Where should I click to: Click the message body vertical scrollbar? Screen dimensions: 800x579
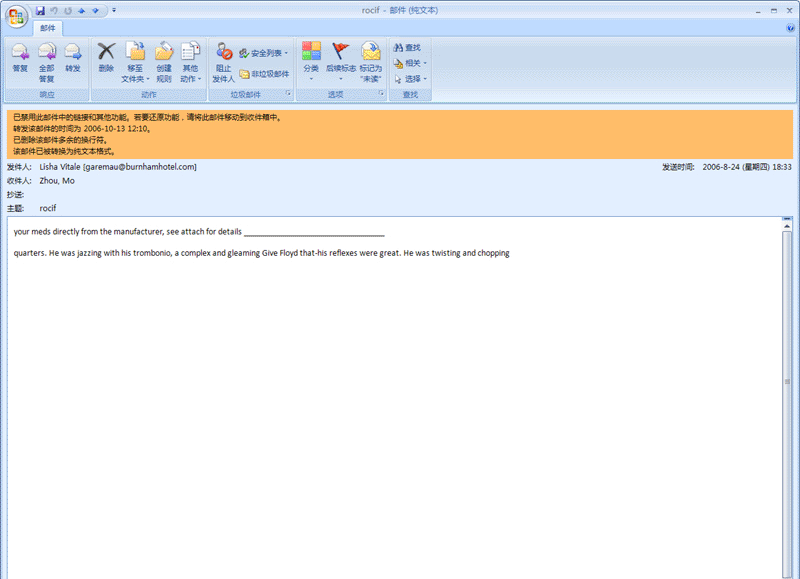(x=787, y=380)
